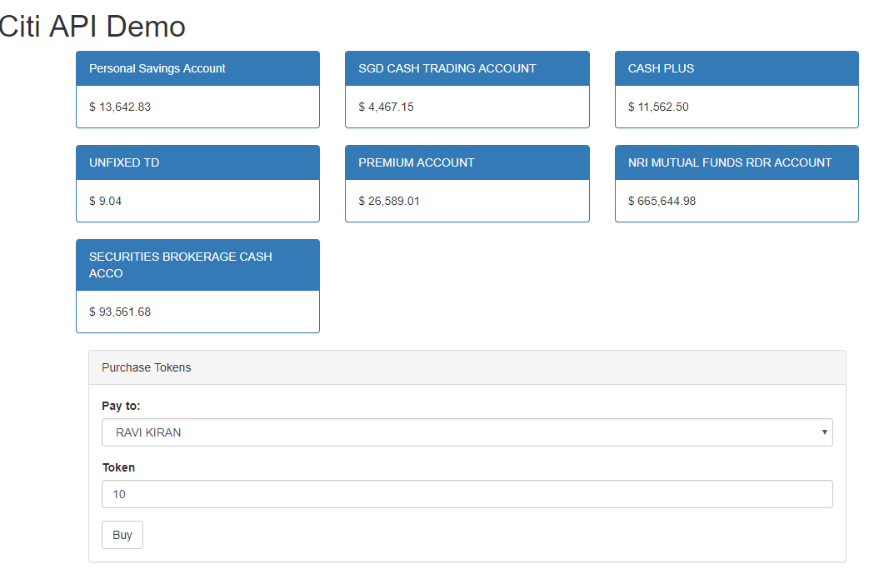The image size is (884, 584).
Task: Click the dropdown arrow next to RAVI KIRAN
Action: [826, 432]
